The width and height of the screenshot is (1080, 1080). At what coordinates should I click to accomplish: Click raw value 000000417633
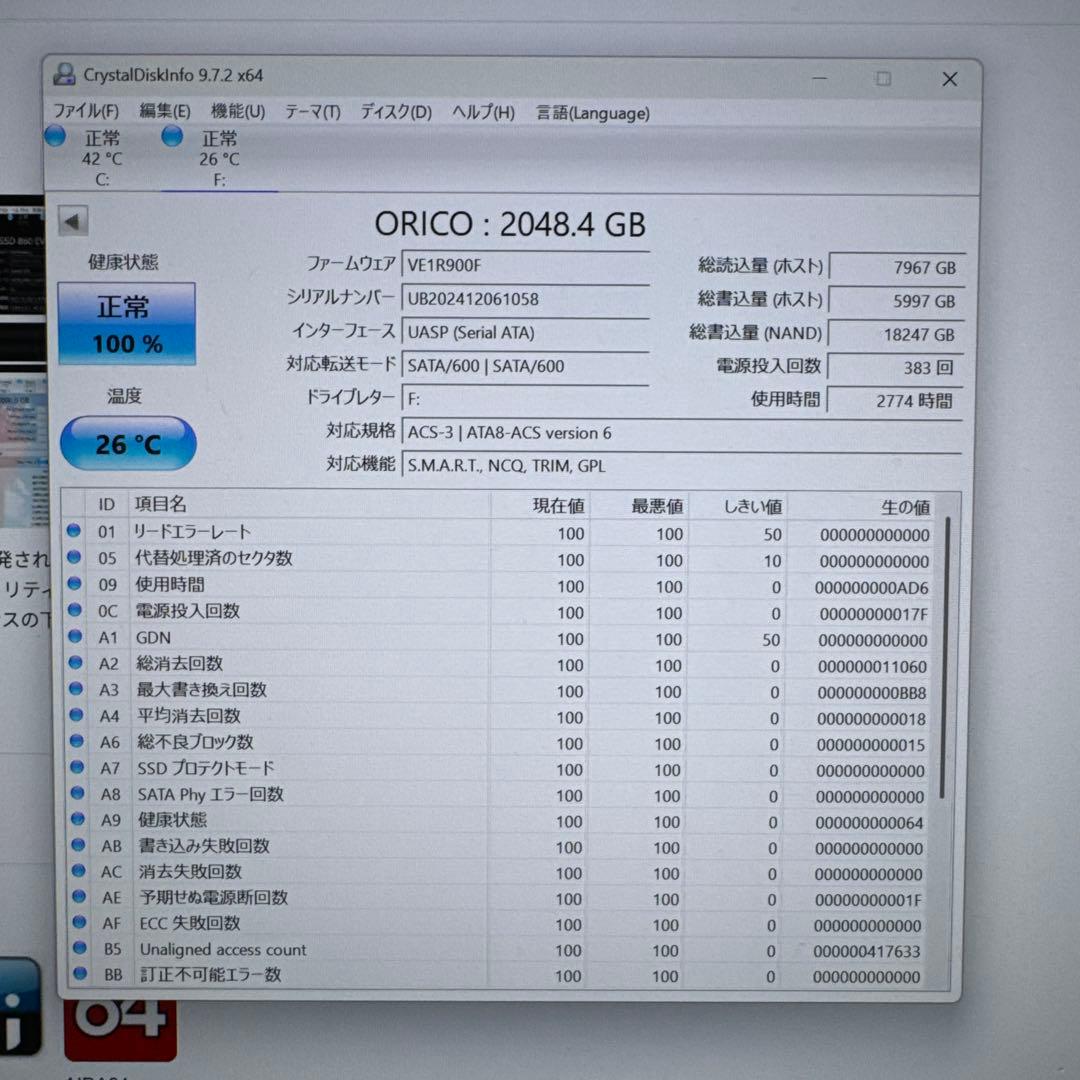coord(866,951)
